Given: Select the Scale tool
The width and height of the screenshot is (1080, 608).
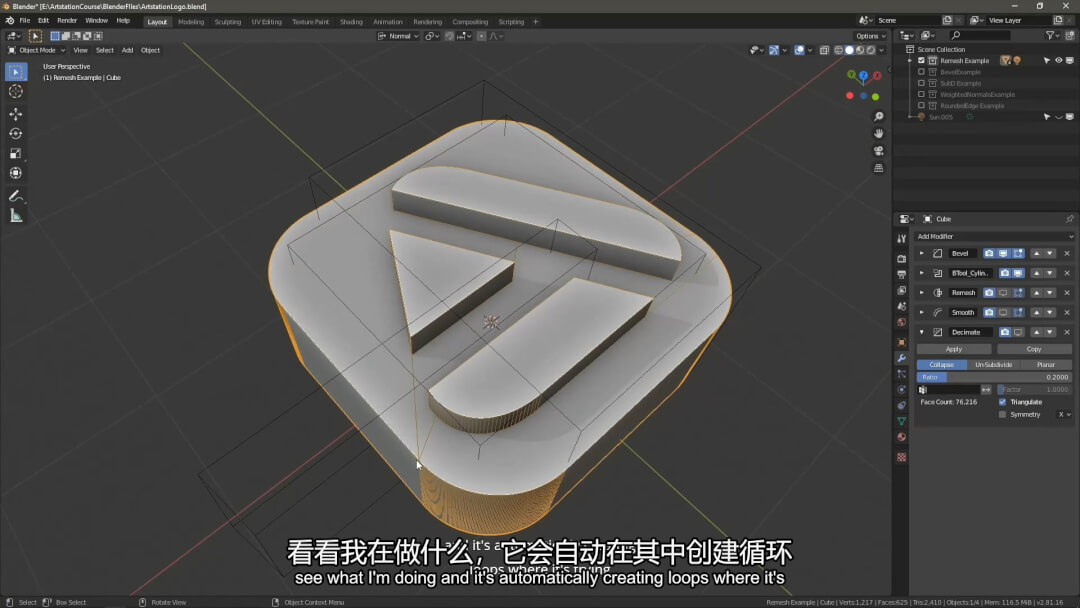Looking at the screenshot, I should [16, 154].
